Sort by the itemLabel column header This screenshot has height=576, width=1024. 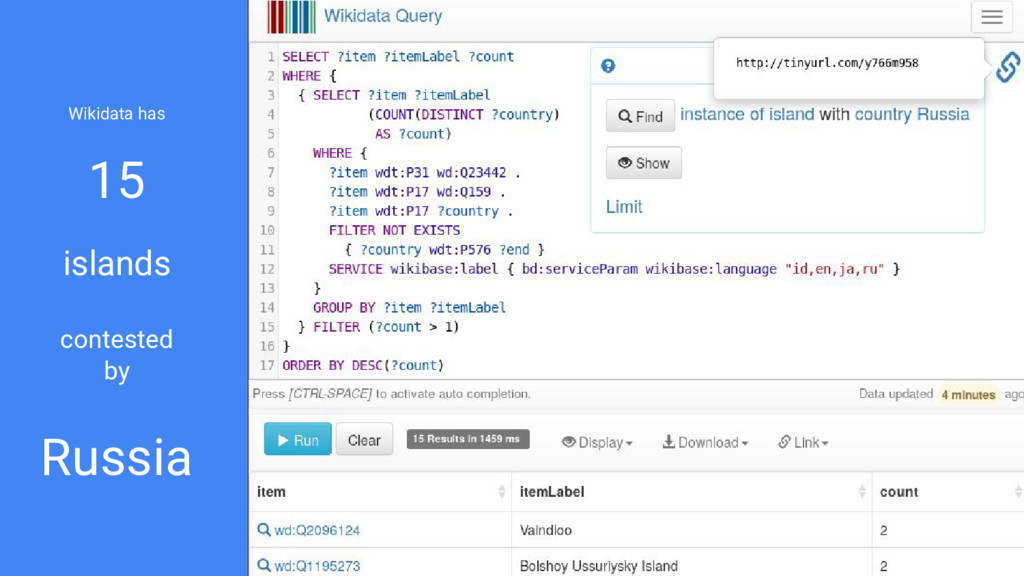(x=692, y=492)
